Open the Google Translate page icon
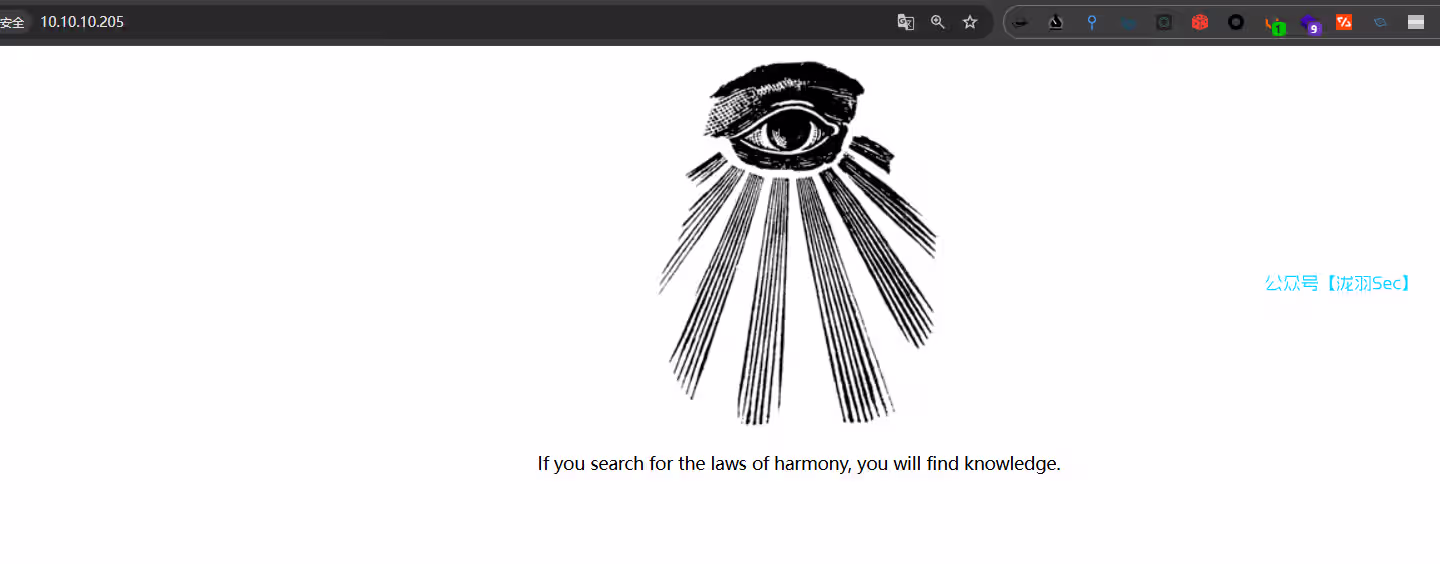This screenshot has height=564, width=1440. [906, 22]
